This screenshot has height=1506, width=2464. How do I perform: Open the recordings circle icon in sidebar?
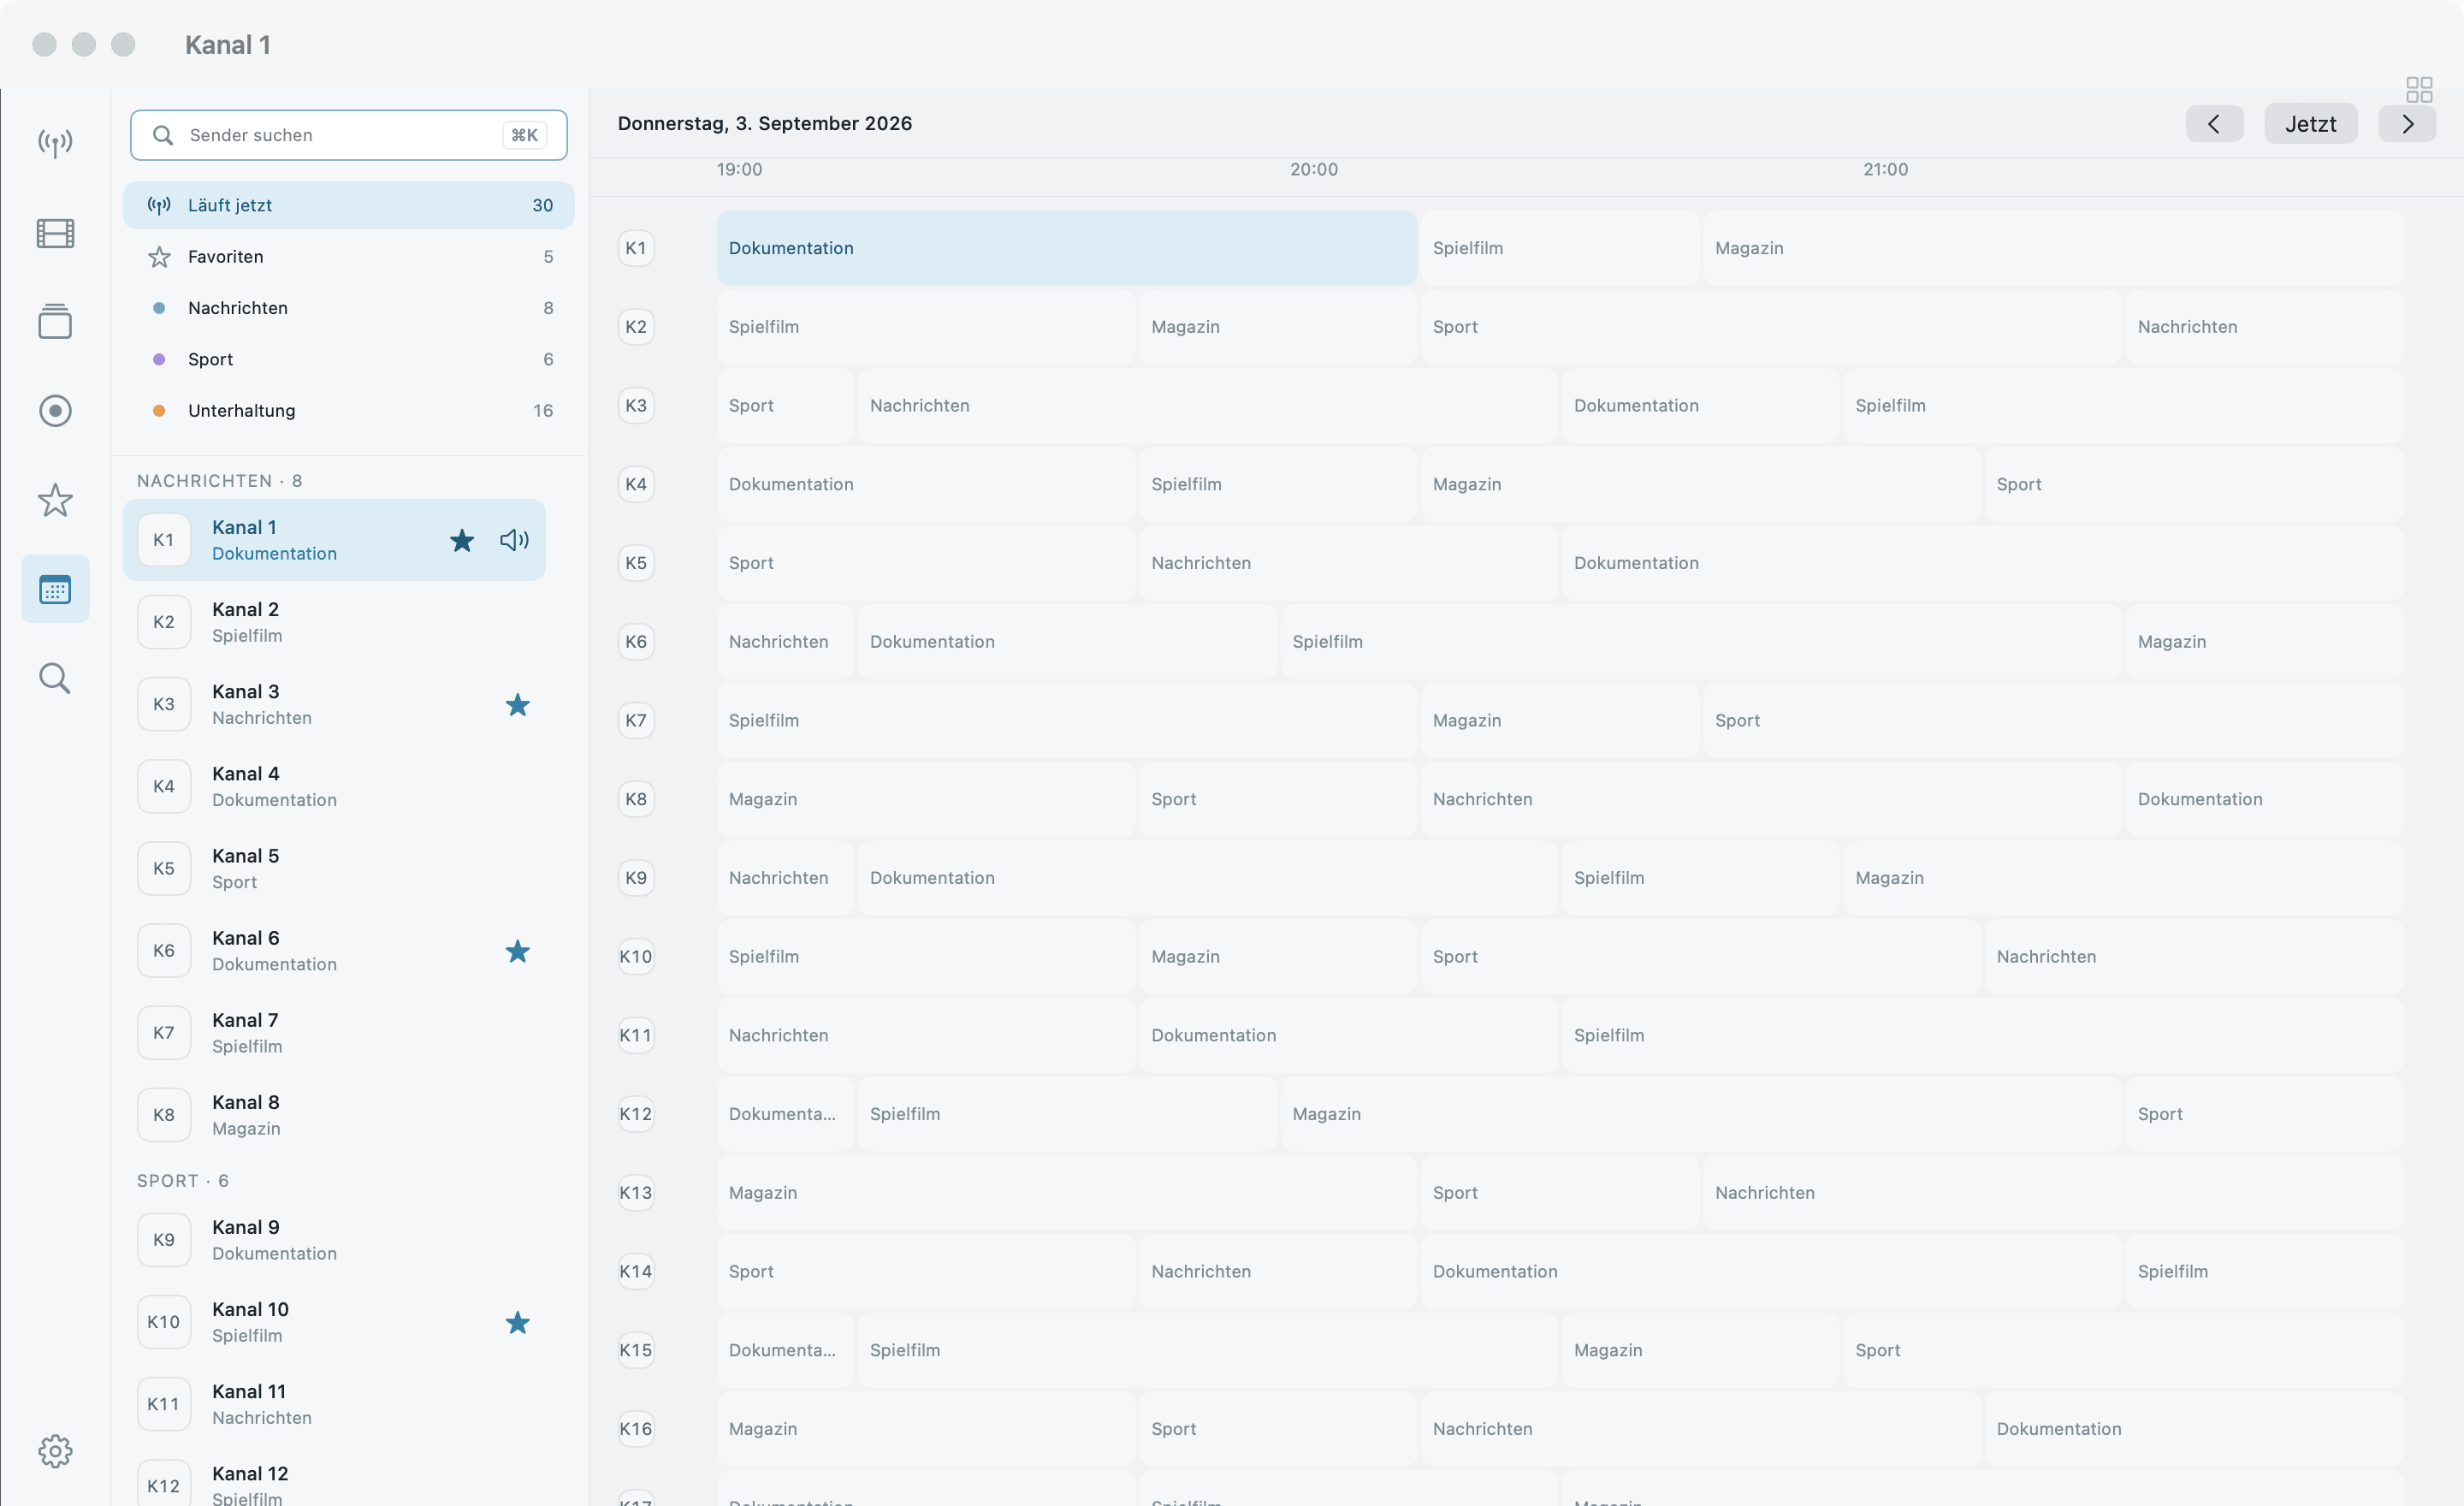pyautogui.click(x=55, y=411)
